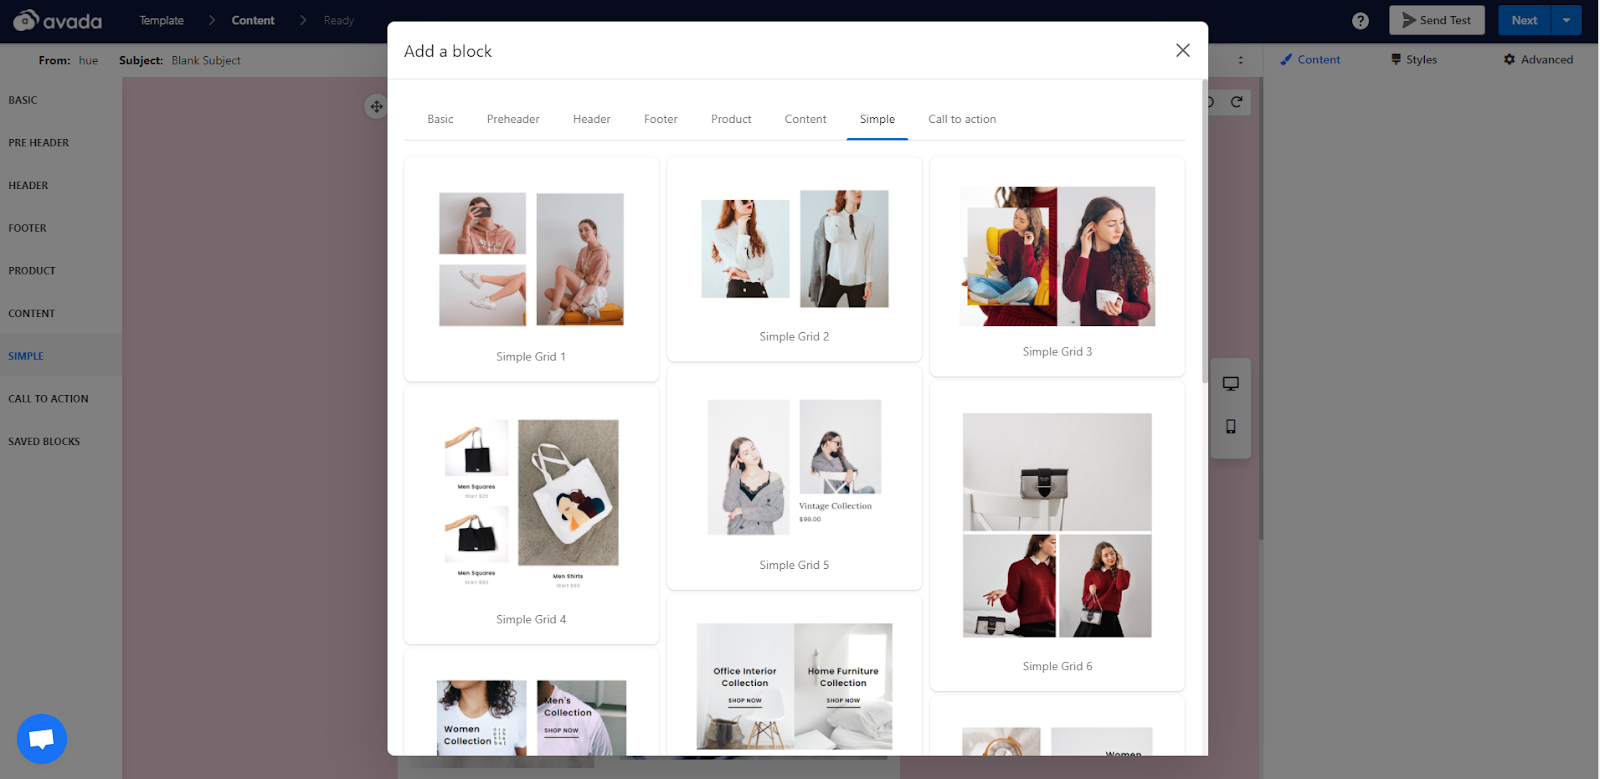Switch to desktop preview icon
The width and height of the screenshot is (1600, 779).
(1230, 384)
